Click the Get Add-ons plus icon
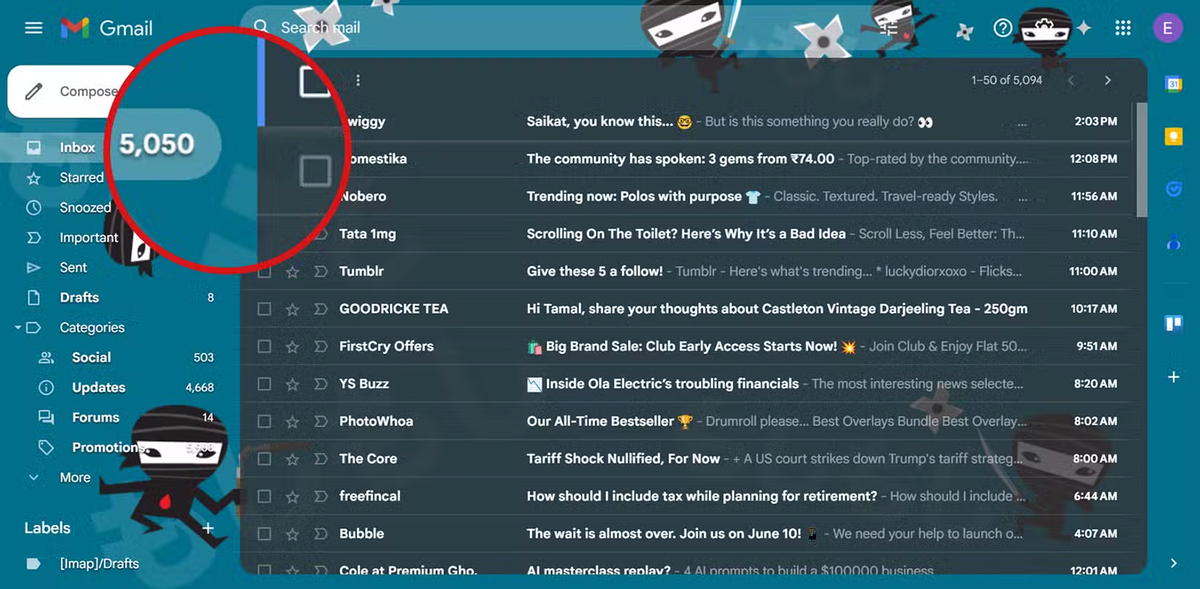 click(1174, 377)
